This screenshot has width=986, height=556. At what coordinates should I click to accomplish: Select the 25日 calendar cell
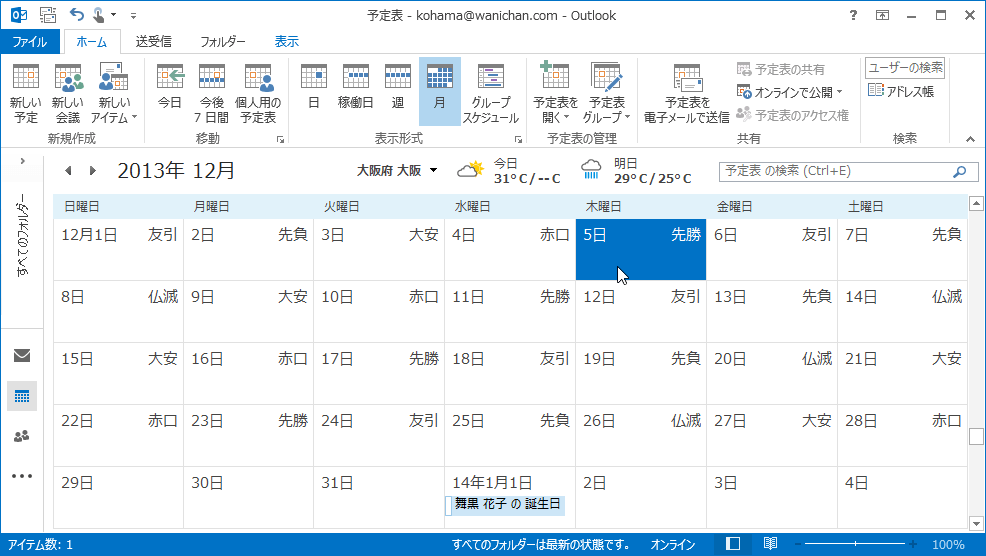click(x=510, y=435)
